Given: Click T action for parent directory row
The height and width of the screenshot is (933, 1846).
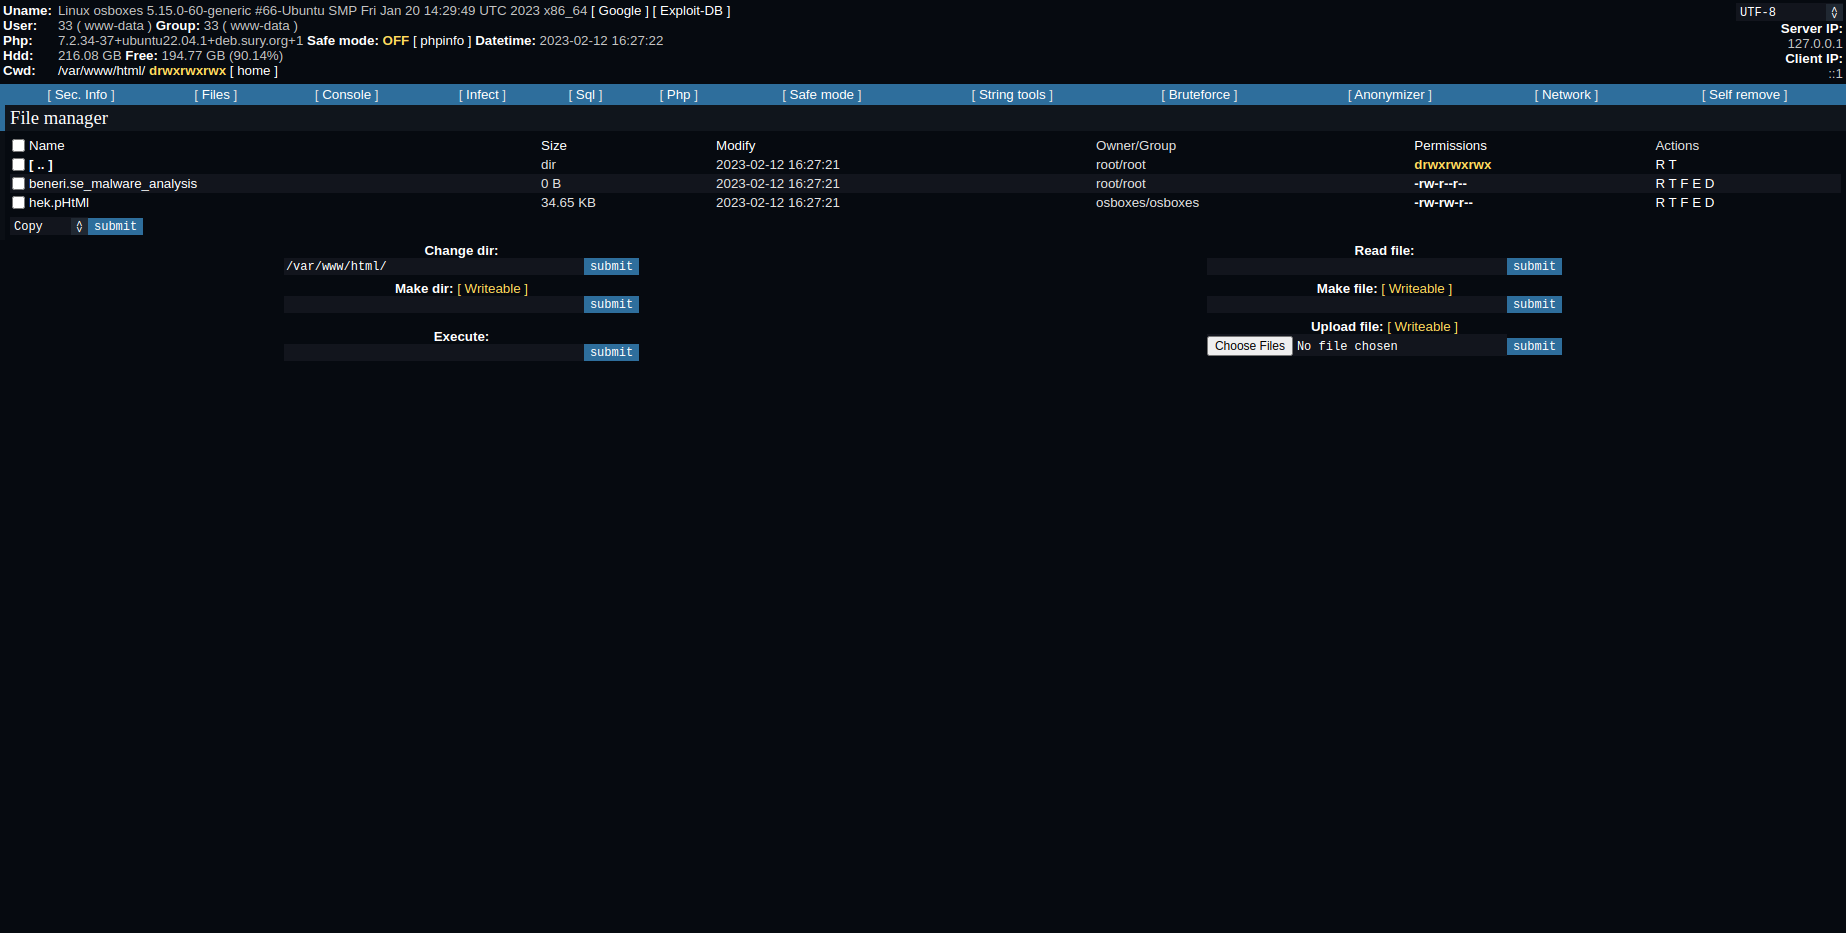Looking at the screenshot, I should coord(1673,165).
